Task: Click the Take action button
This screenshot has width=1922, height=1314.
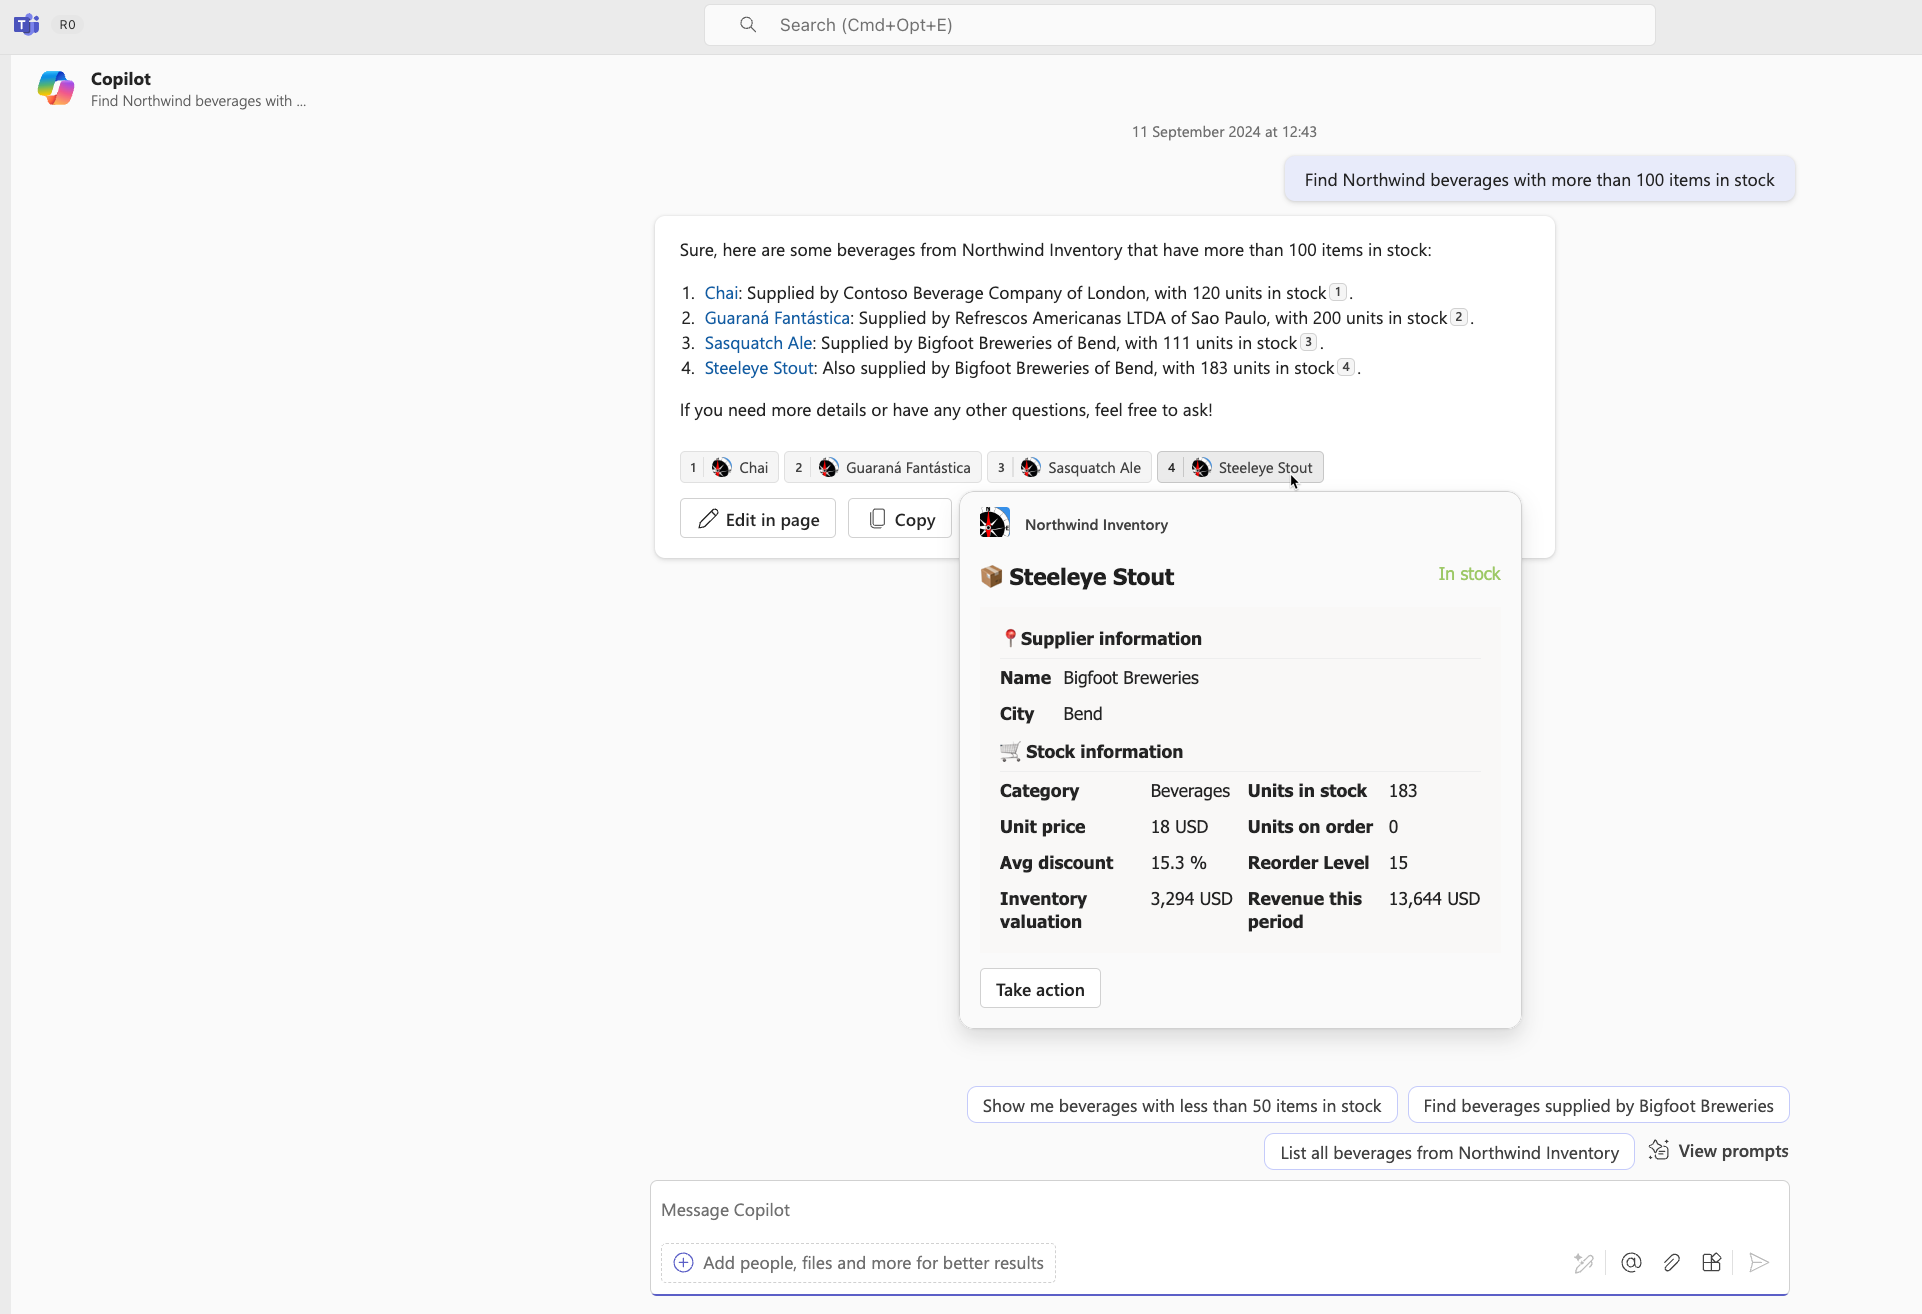Action: tap(1040, 989)
